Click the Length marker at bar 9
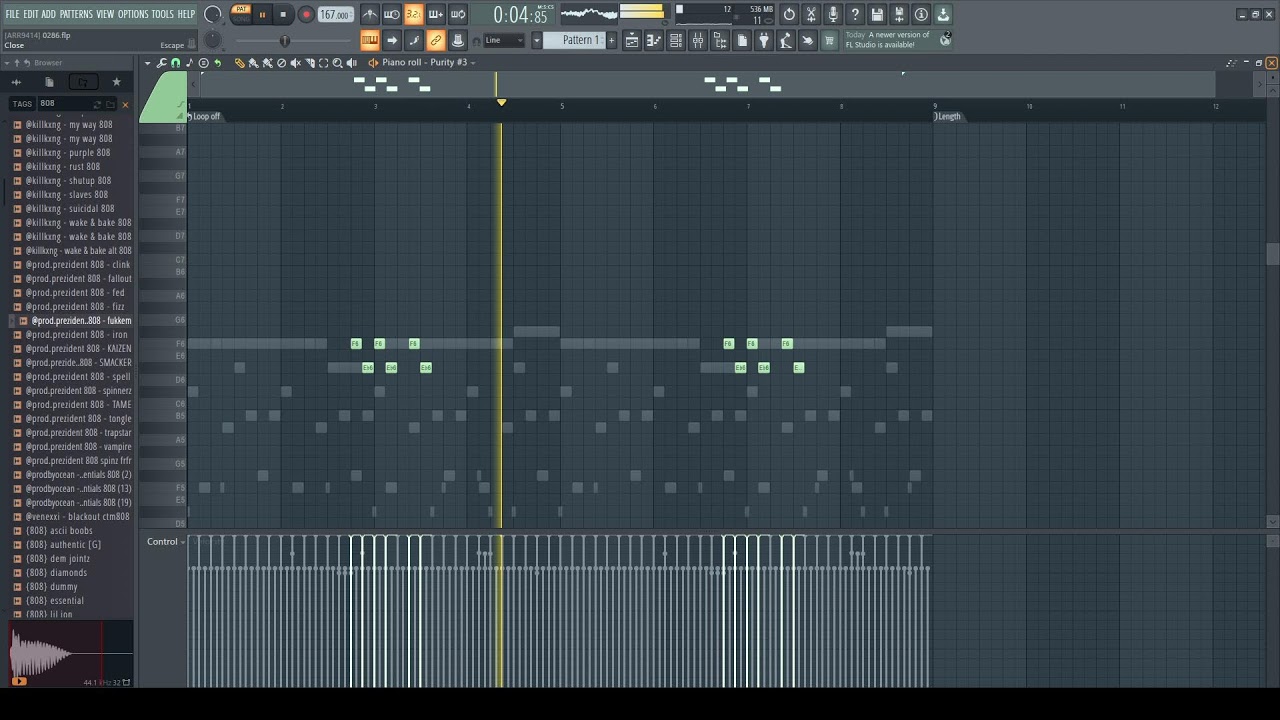The image size is (1280, 720). 948,117
